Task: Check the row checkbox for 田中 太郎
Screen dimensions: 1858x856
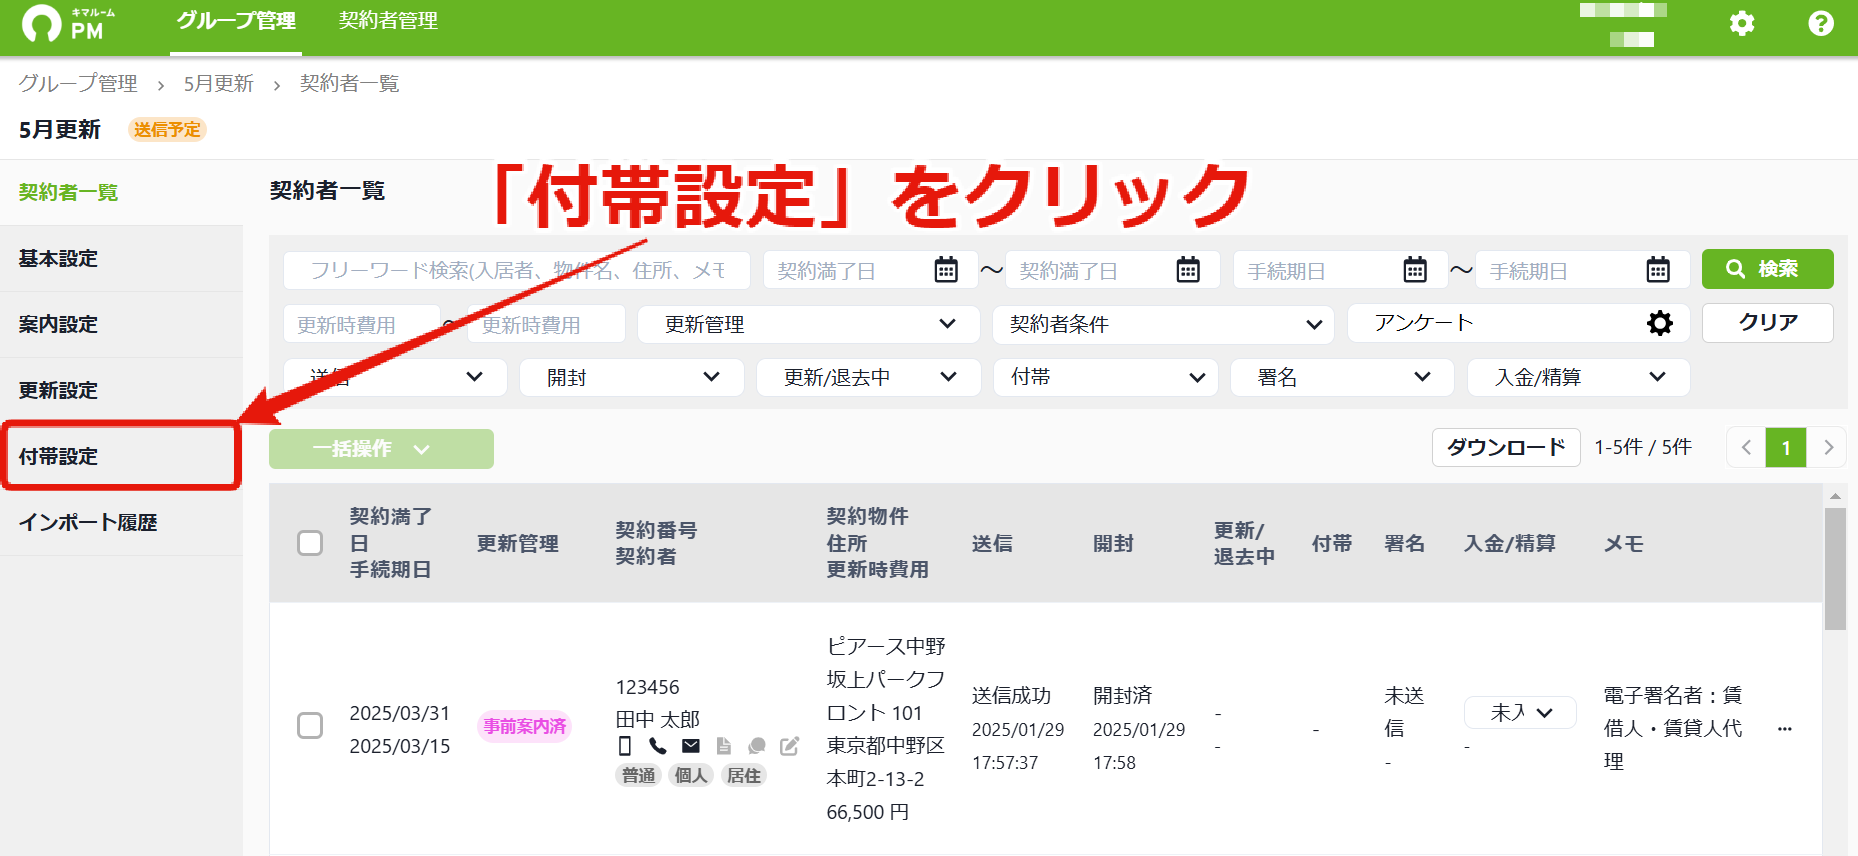Action: (x=310, y=726)
